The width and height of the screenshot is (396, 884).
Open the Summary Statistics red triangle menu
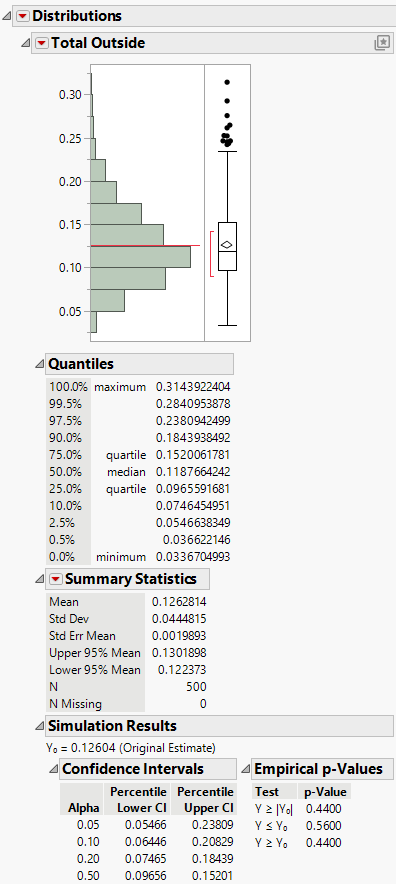[x=55, y=579]
